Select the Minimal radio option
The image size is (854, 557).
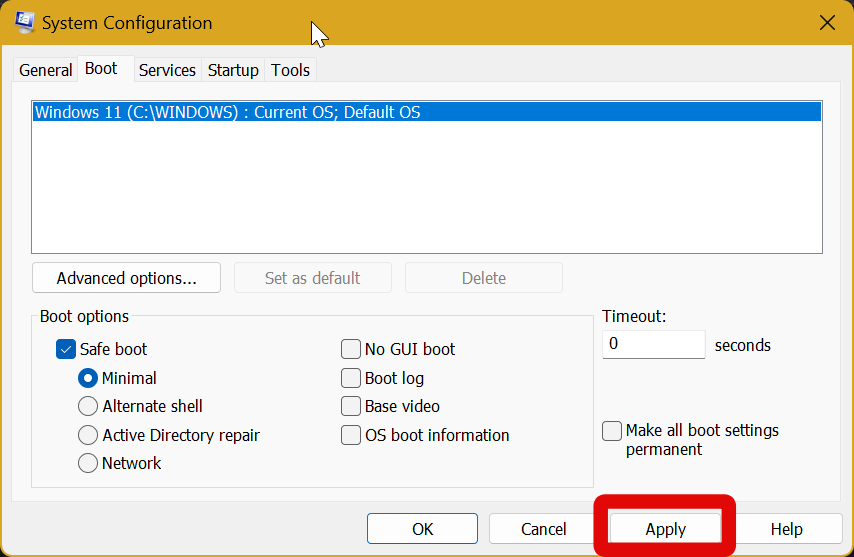pyautogui.click(x=88, y=378)
